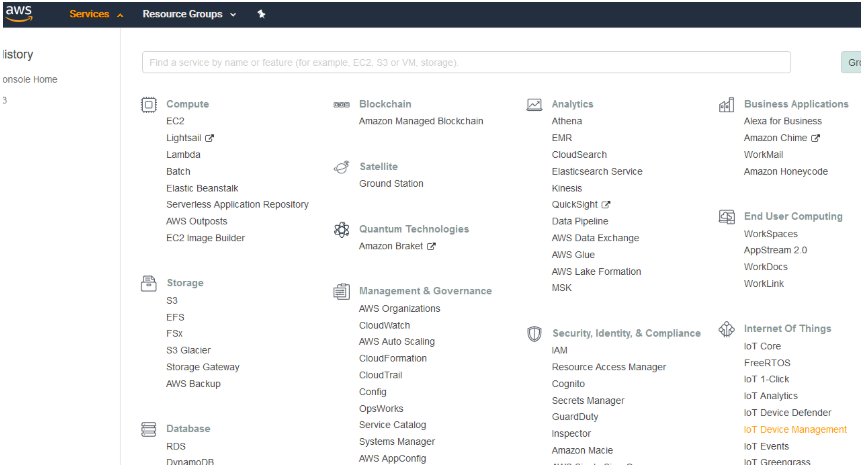Click the green button beside the search box
The width and height of the screenshot is (864, 471).
point(851,62)
